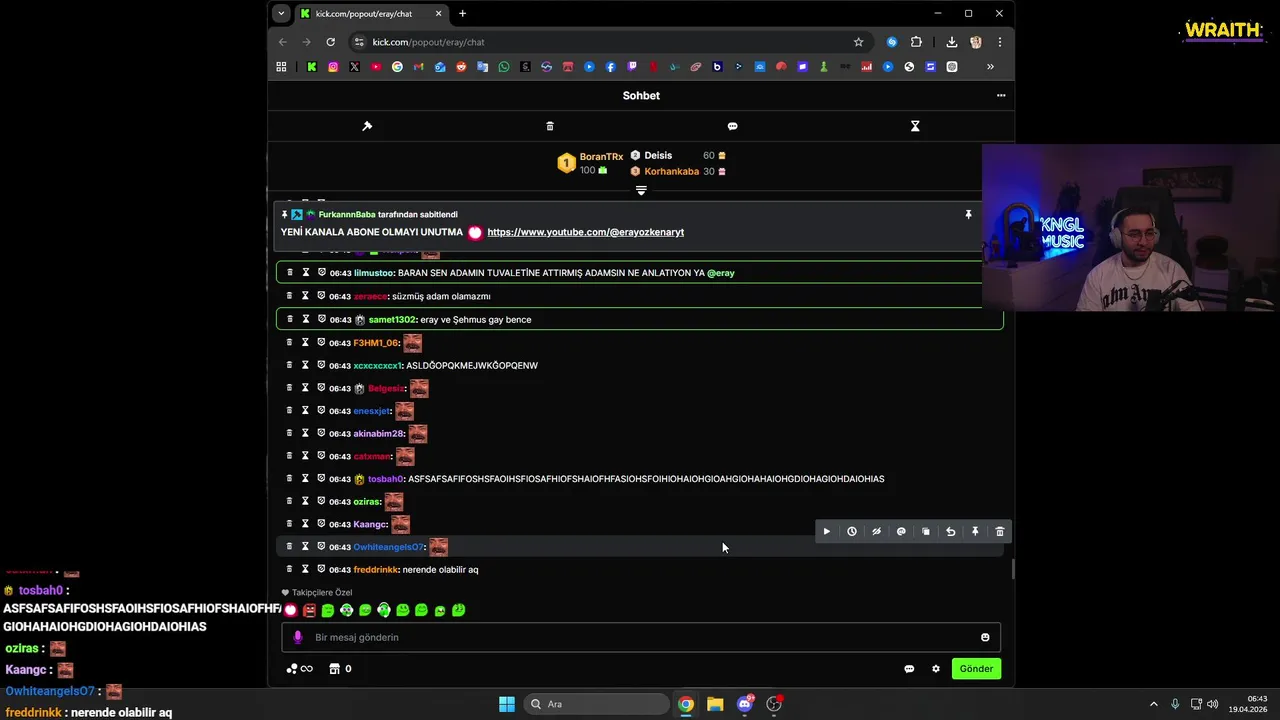Screen dimensions: 1280x720
Task: Open Chrome apps grid icon
Action: pyautogui.click(x=281, y=67)
